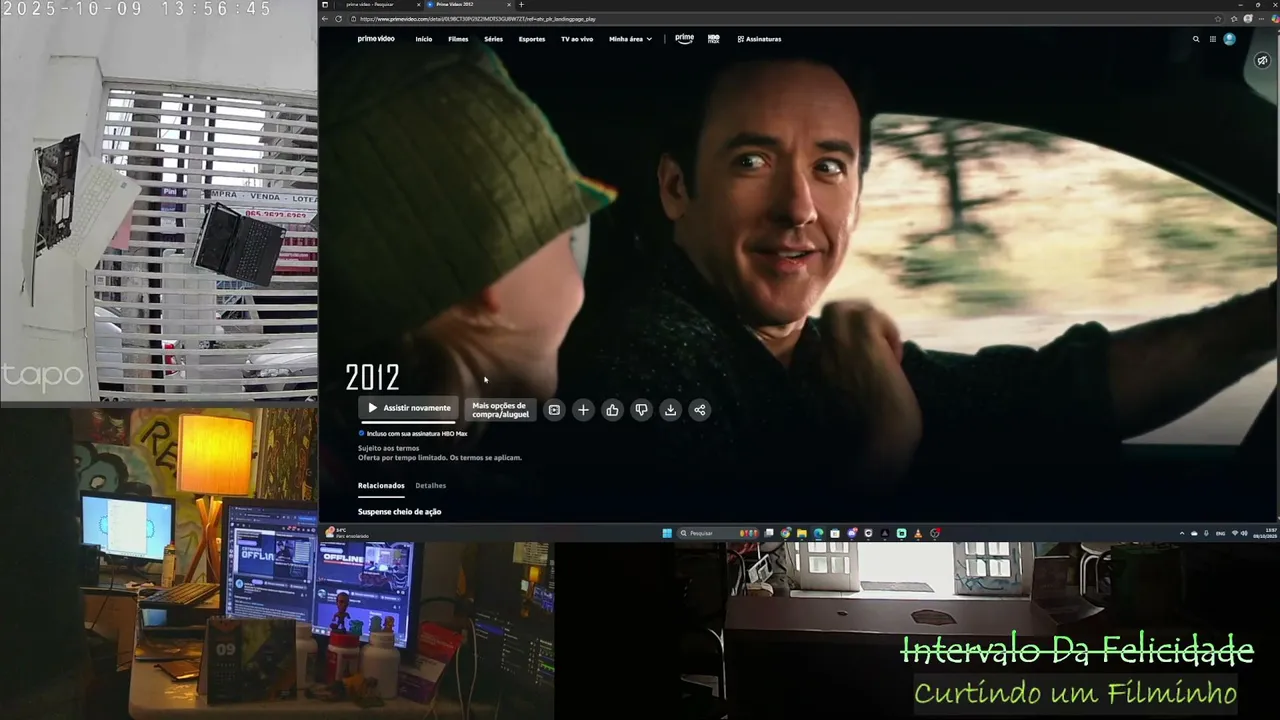Open the Séries section

point(493,39)
